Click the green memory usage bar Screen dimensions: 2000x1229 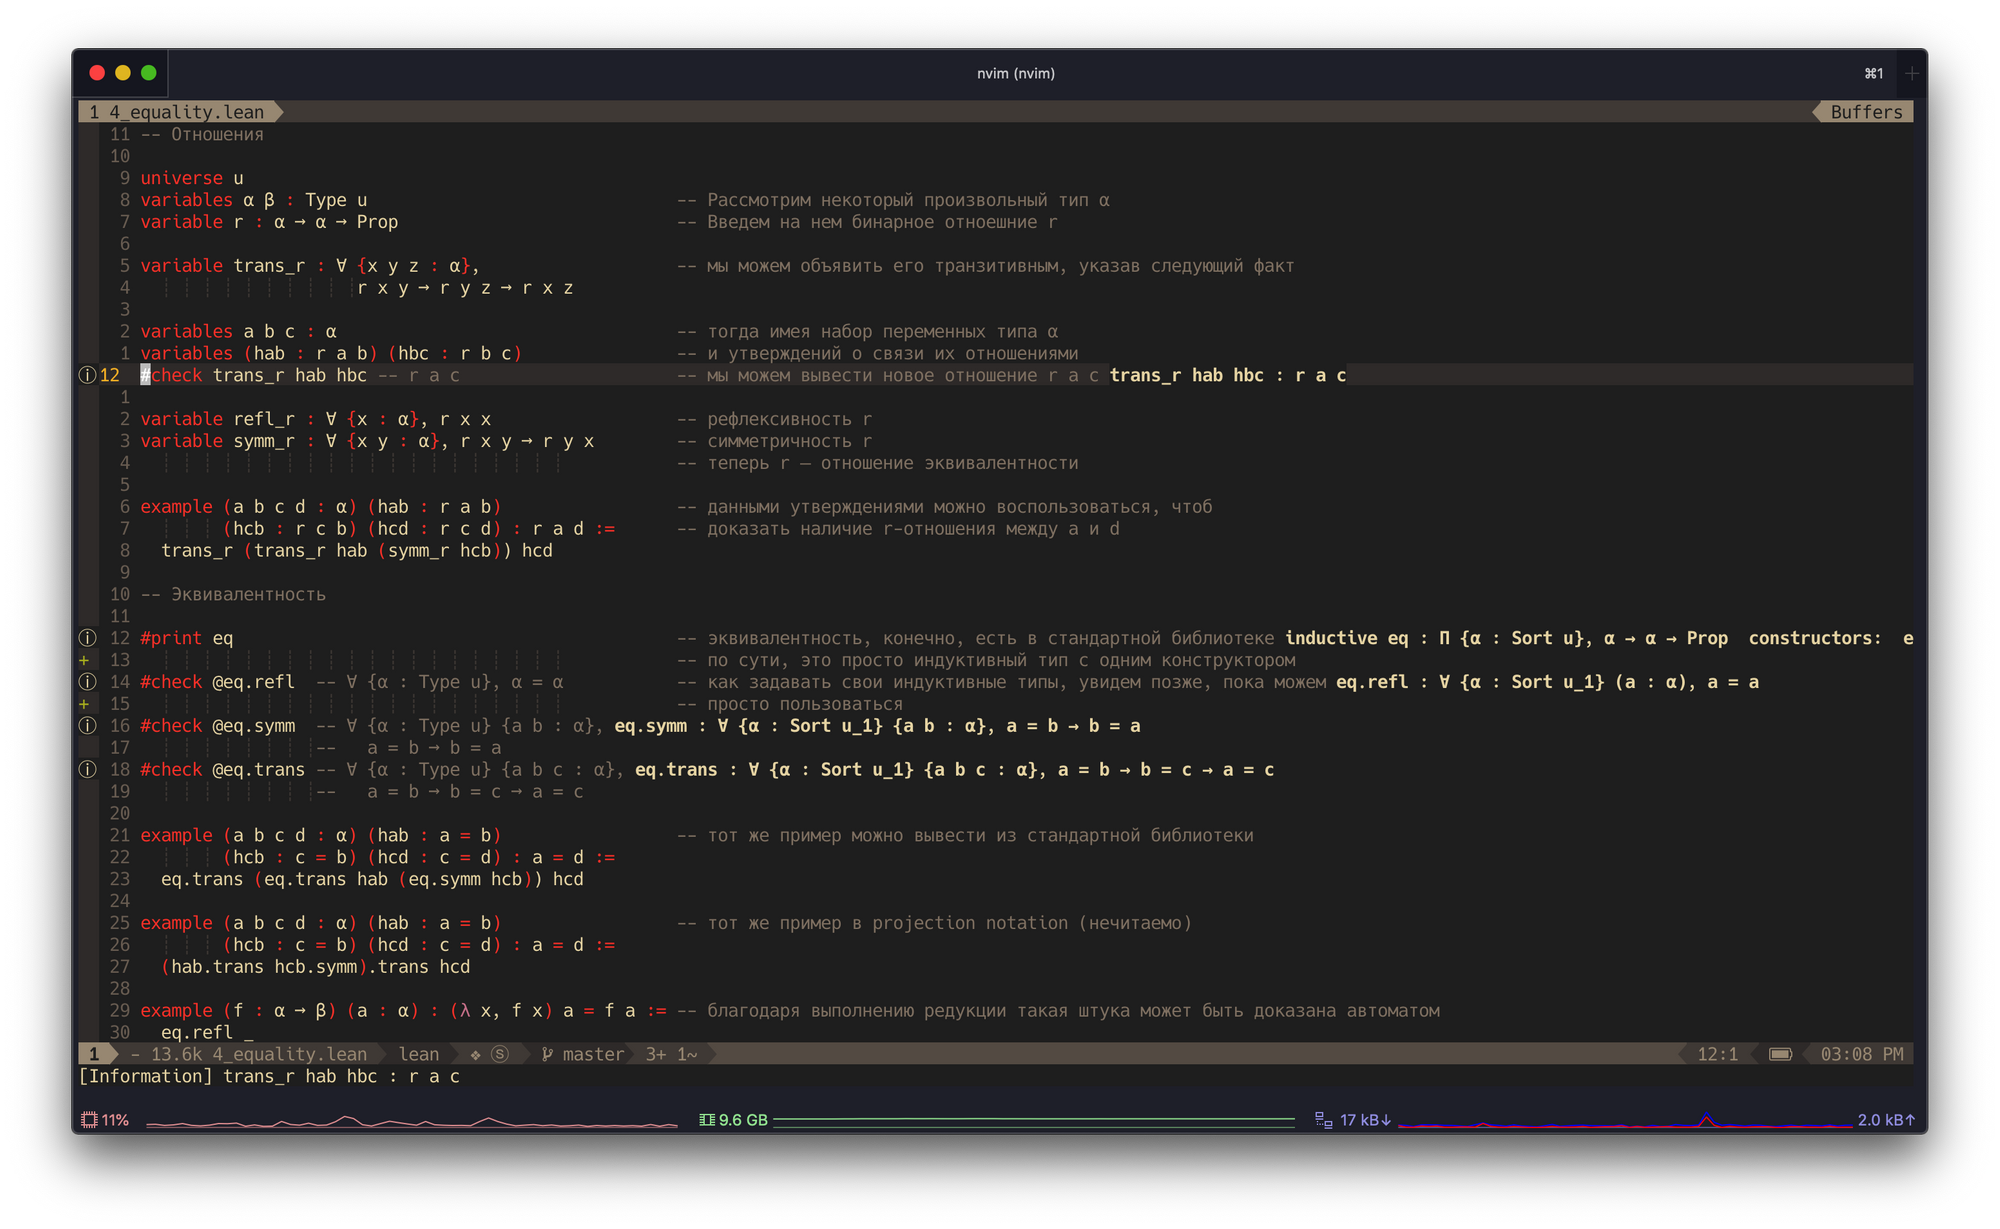1034,1120
